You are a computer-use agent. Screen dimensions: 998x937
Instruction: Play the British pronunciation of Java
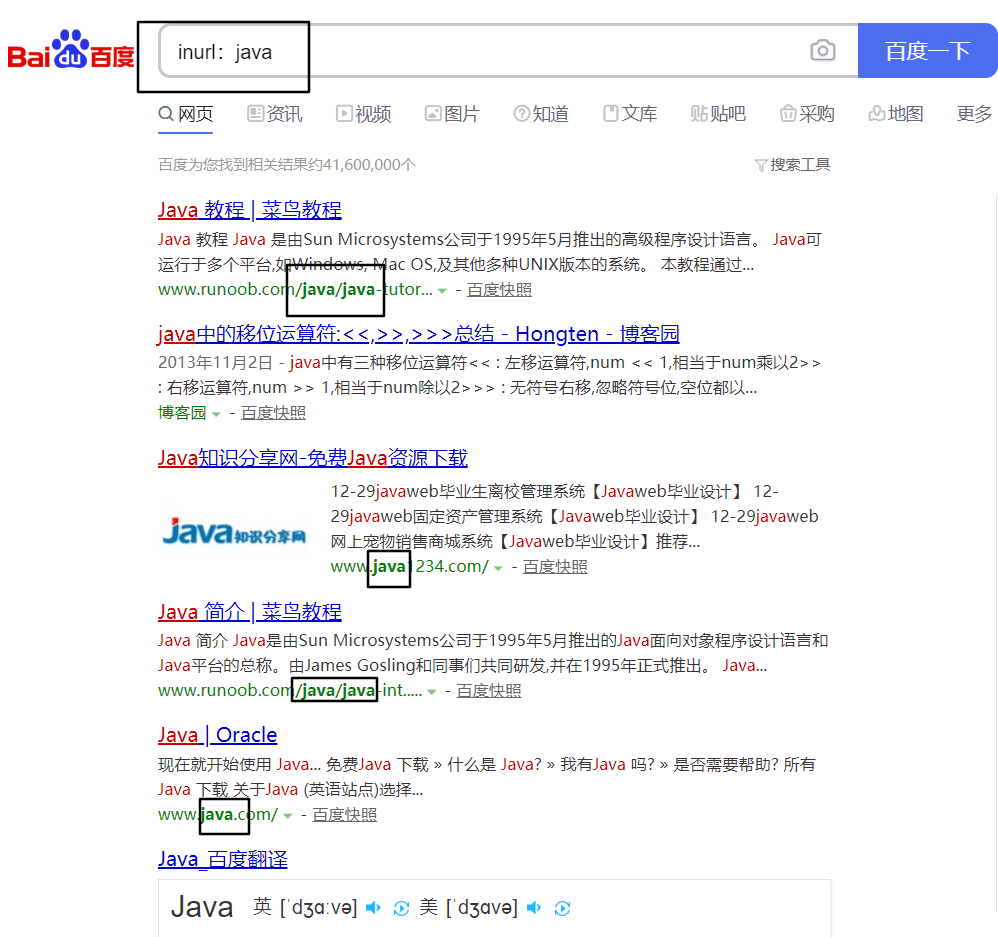pyautogui.click(x=373, y=908)
